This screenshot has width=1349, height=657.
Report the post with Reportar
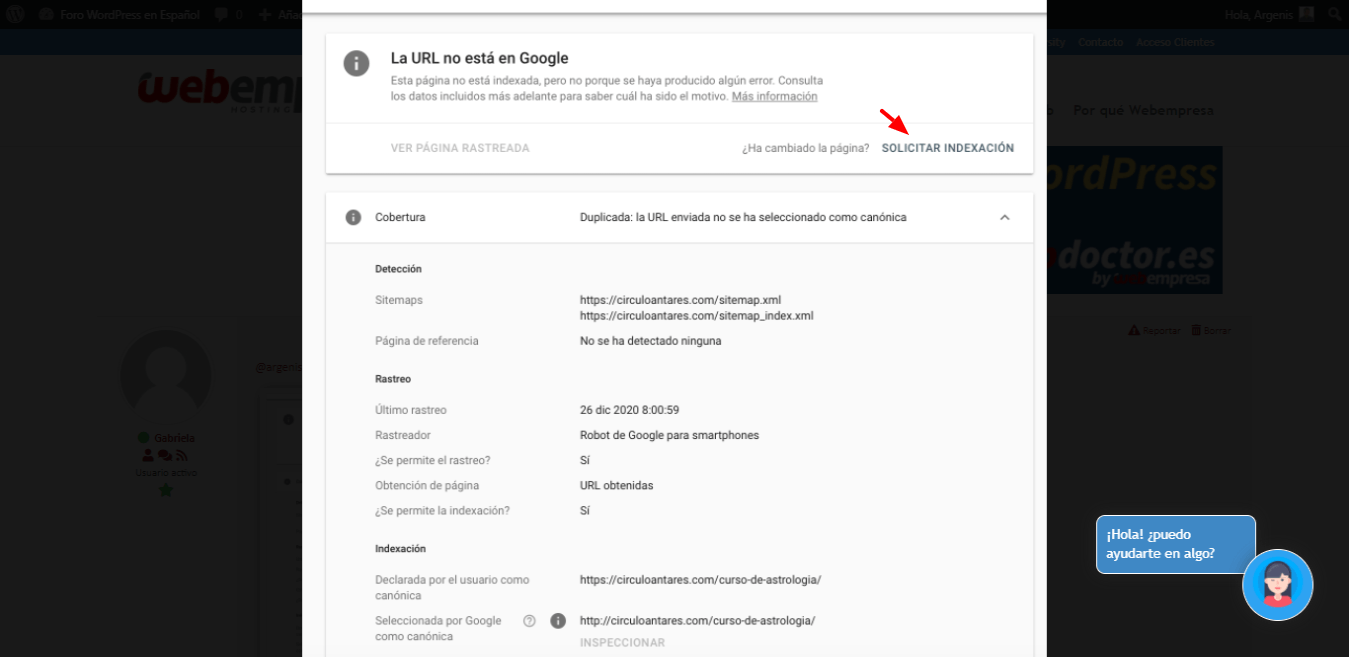point(1154,330)
